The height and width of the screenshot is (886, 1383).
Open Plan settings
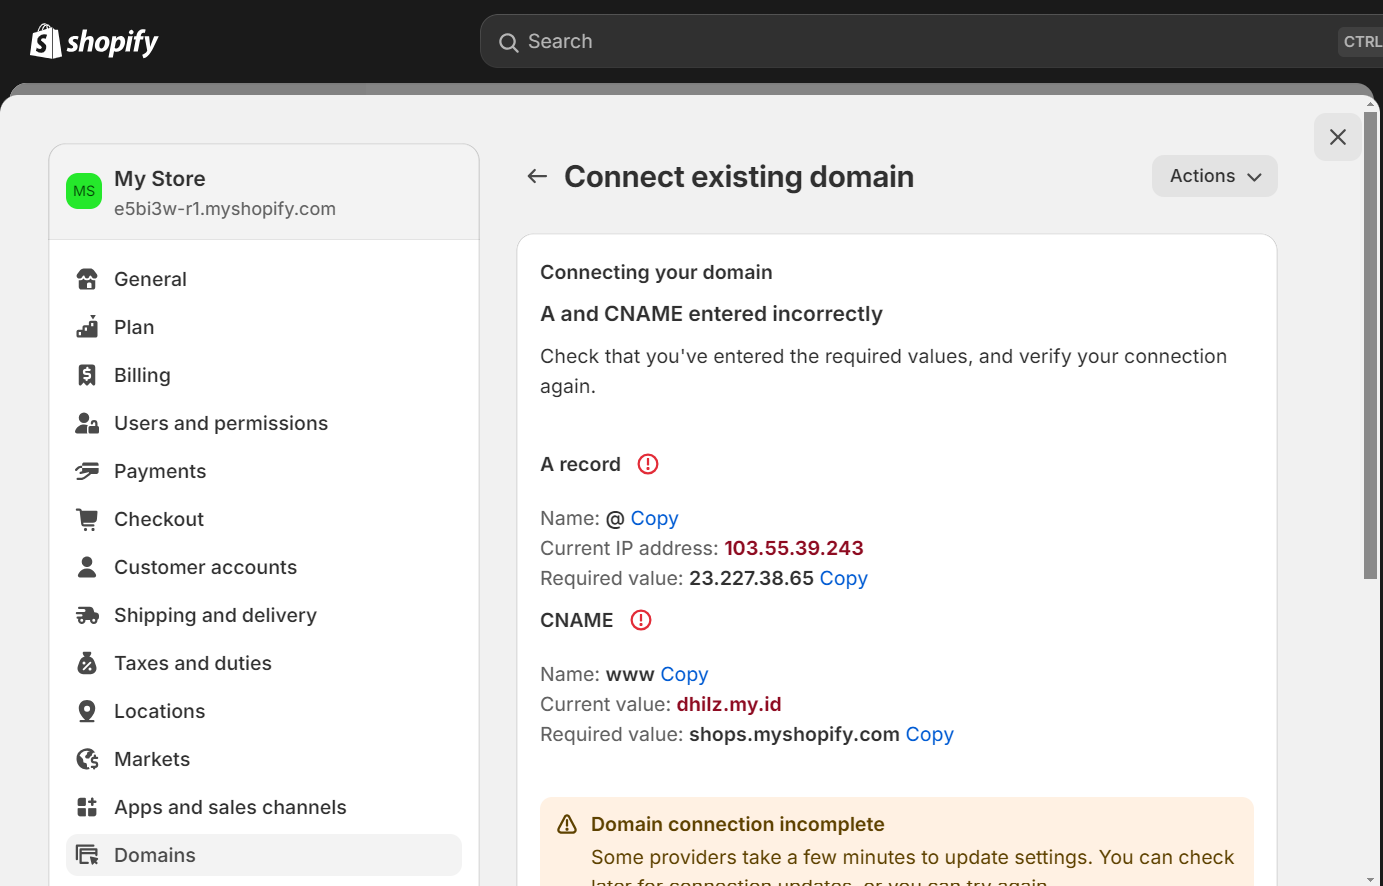[264, 327]
